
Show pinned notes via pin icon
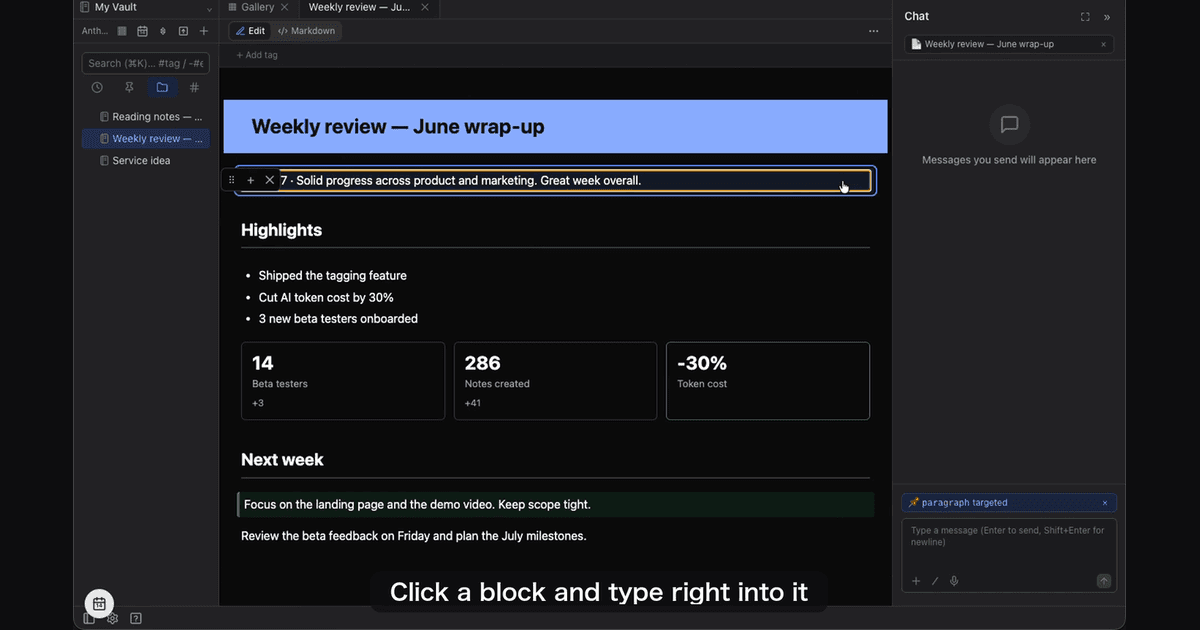(129, 88)
